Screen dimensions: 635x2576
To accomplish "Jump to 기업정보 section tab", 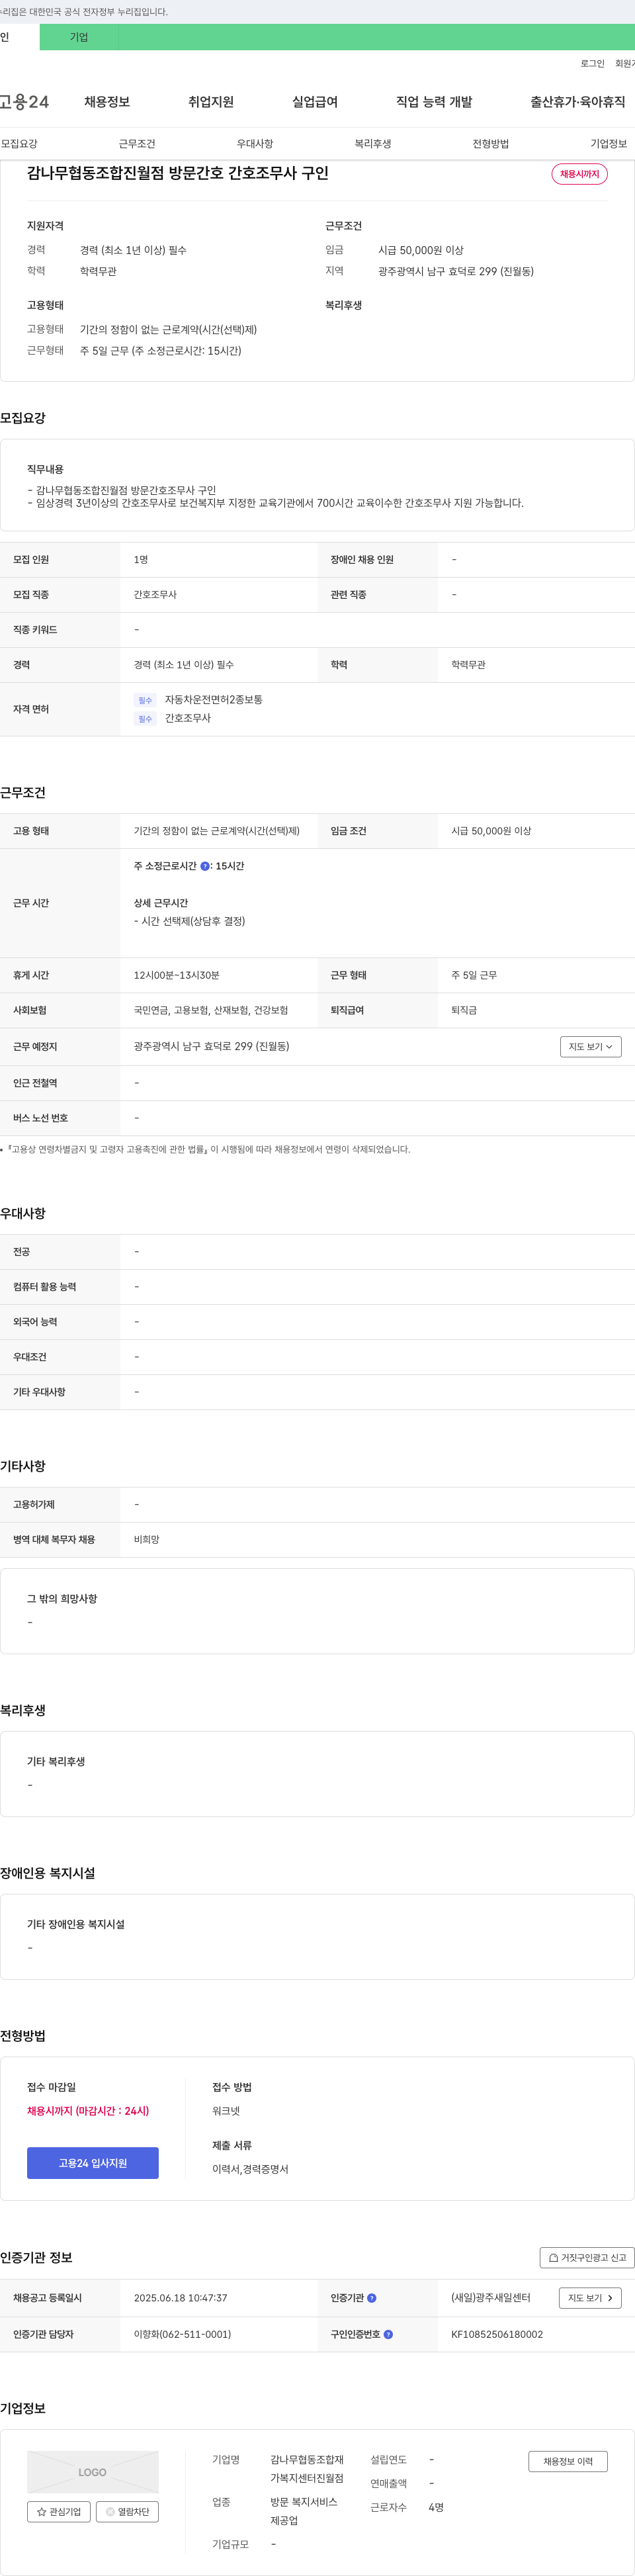I will (x=608, y=144).
